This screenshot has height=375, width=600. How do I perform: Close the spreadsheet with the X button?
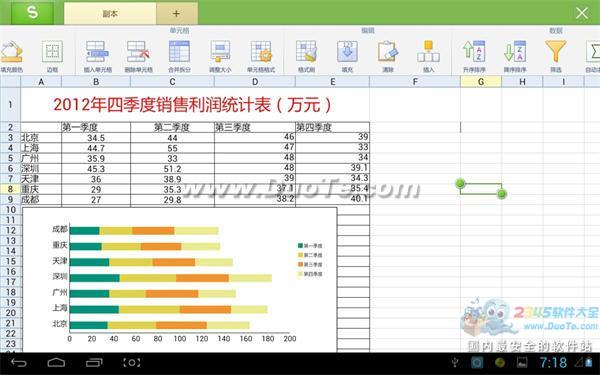(x=582, y=13)
